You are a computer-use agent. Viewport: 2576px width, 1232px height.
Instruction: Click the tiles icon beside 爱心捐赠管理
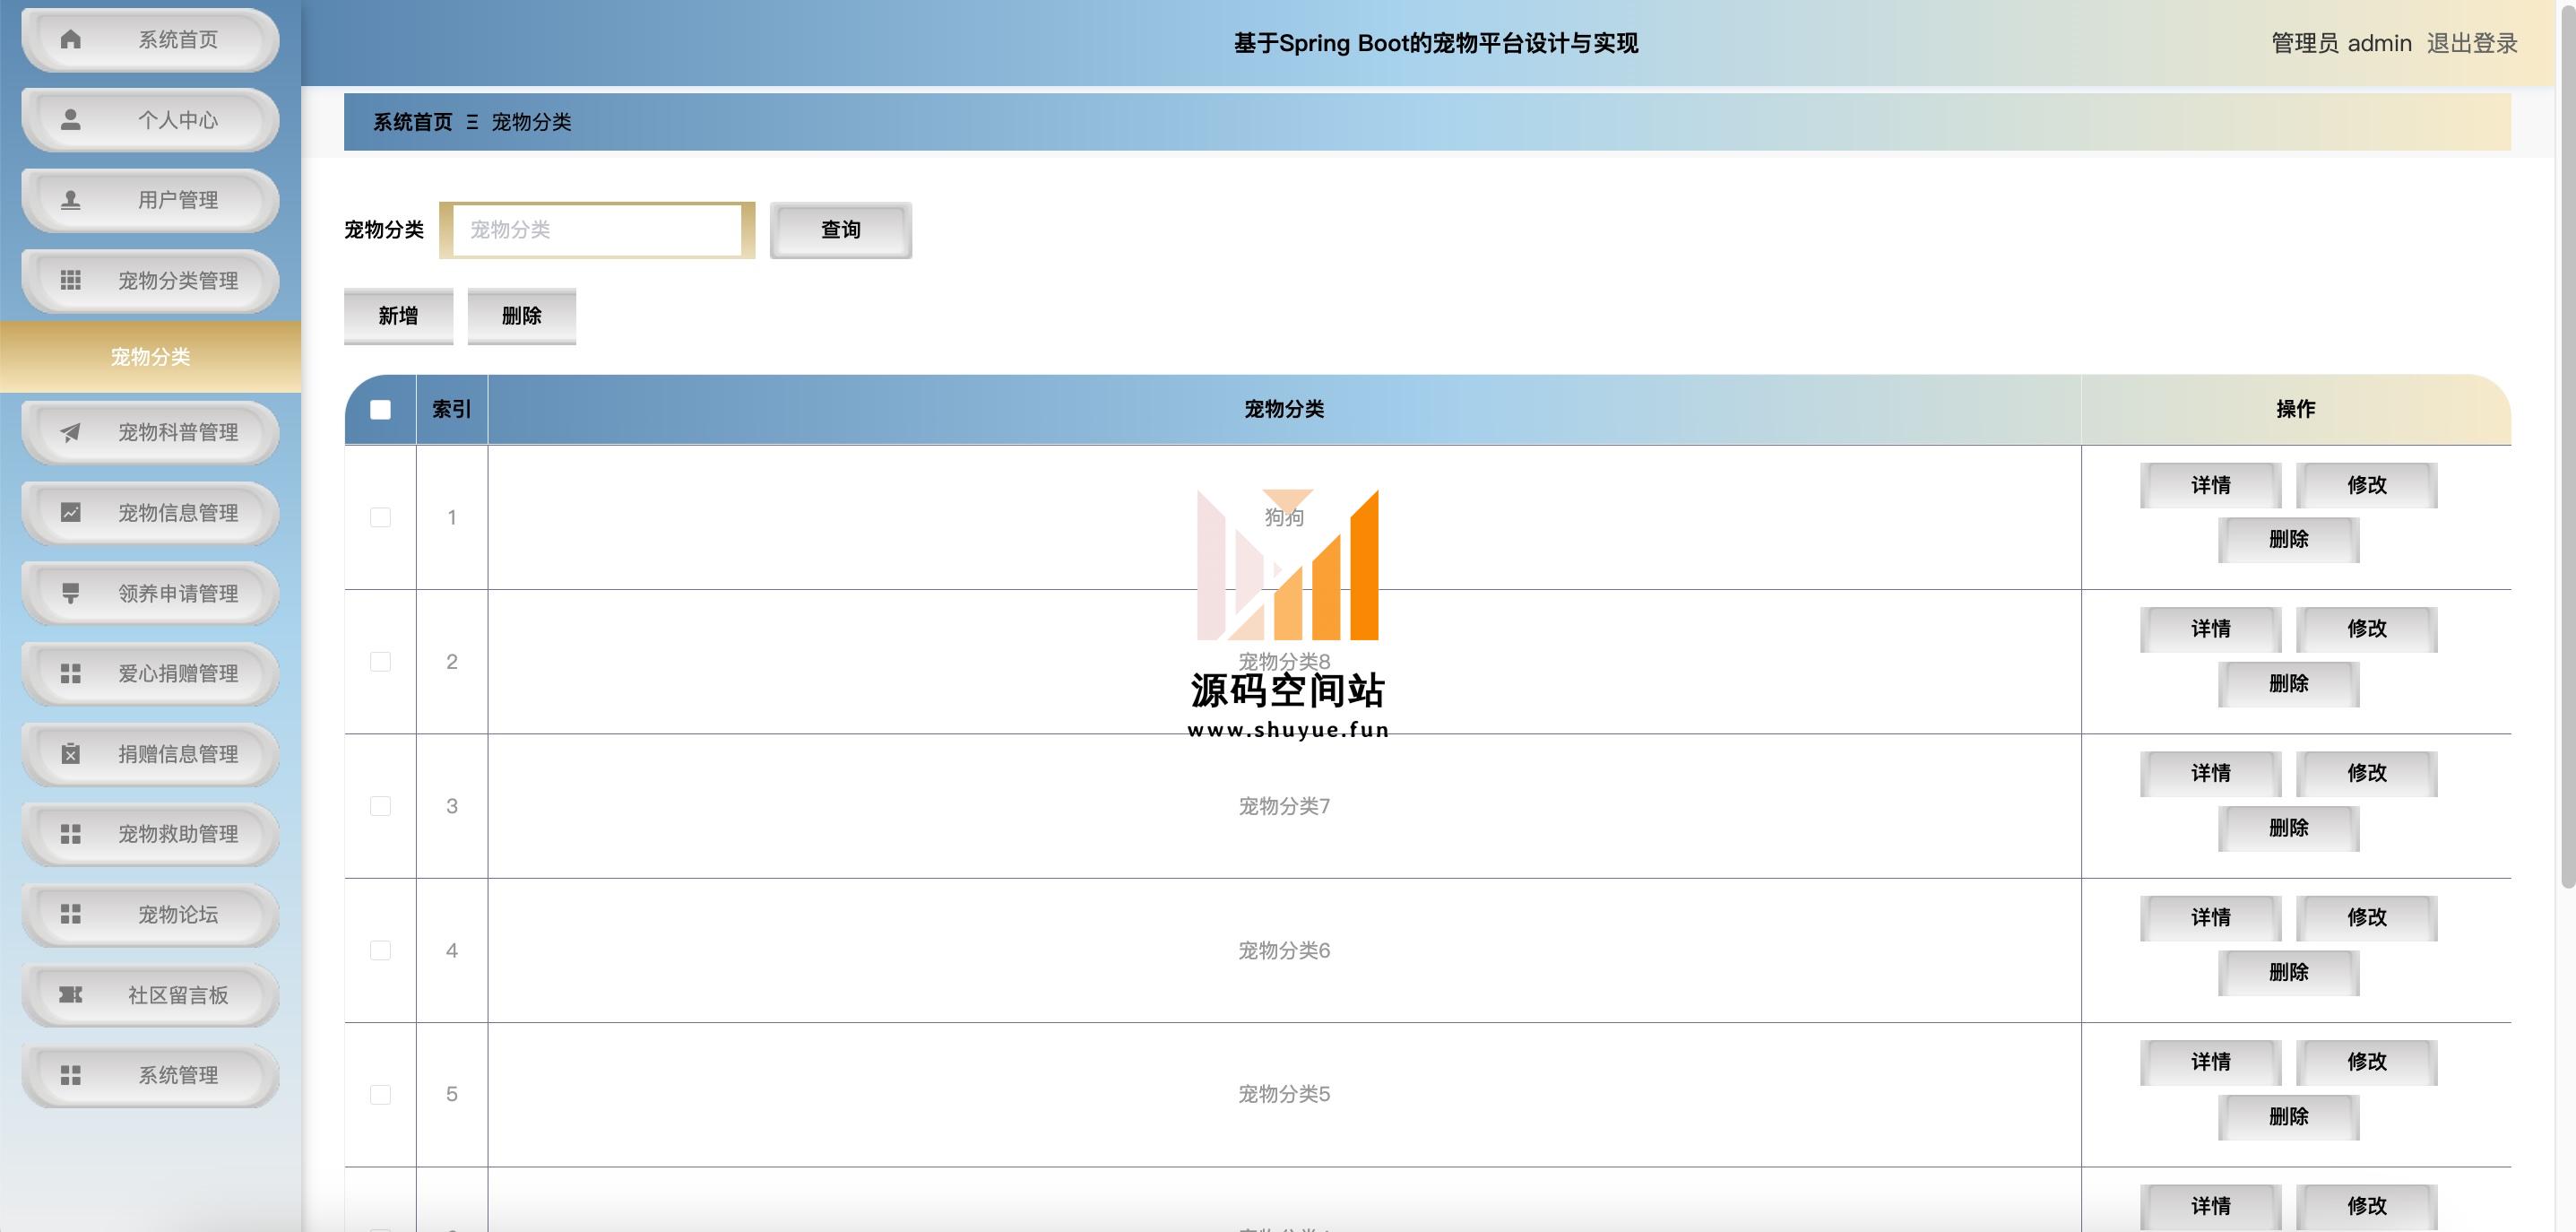70,673
